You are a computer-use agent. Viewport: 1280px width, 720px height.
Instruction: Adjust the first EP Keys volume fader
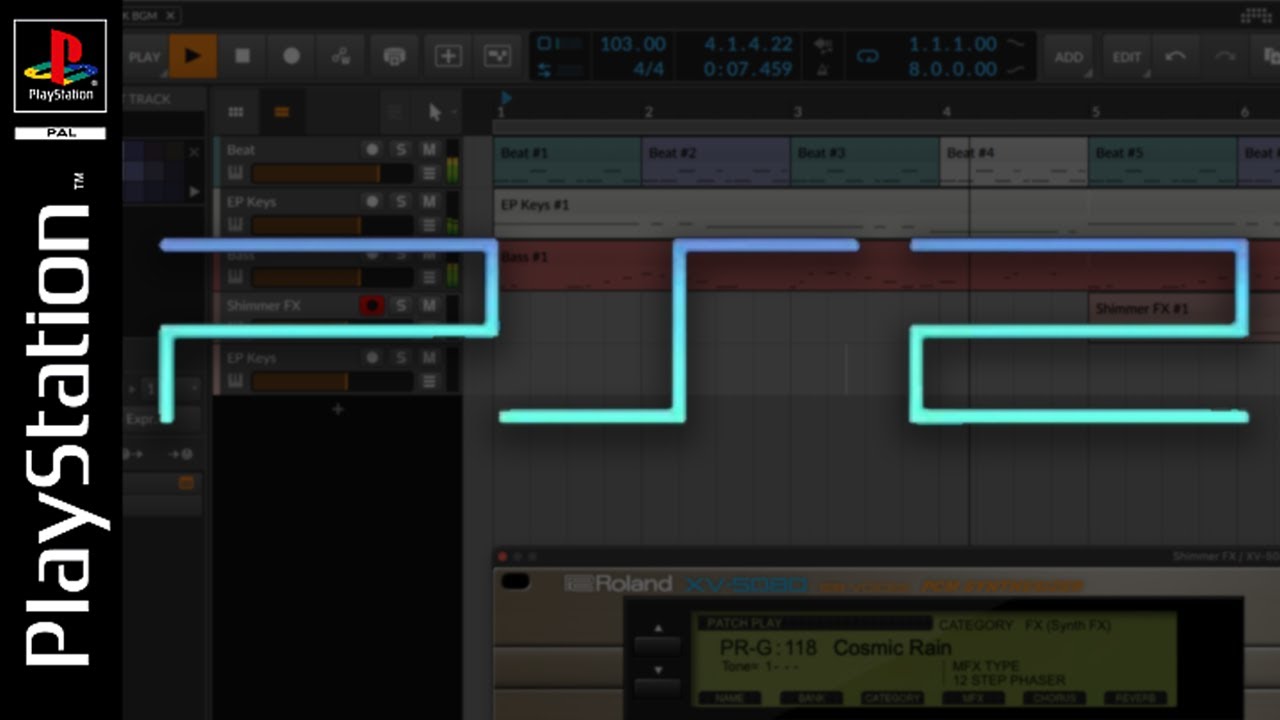[331, 226]
